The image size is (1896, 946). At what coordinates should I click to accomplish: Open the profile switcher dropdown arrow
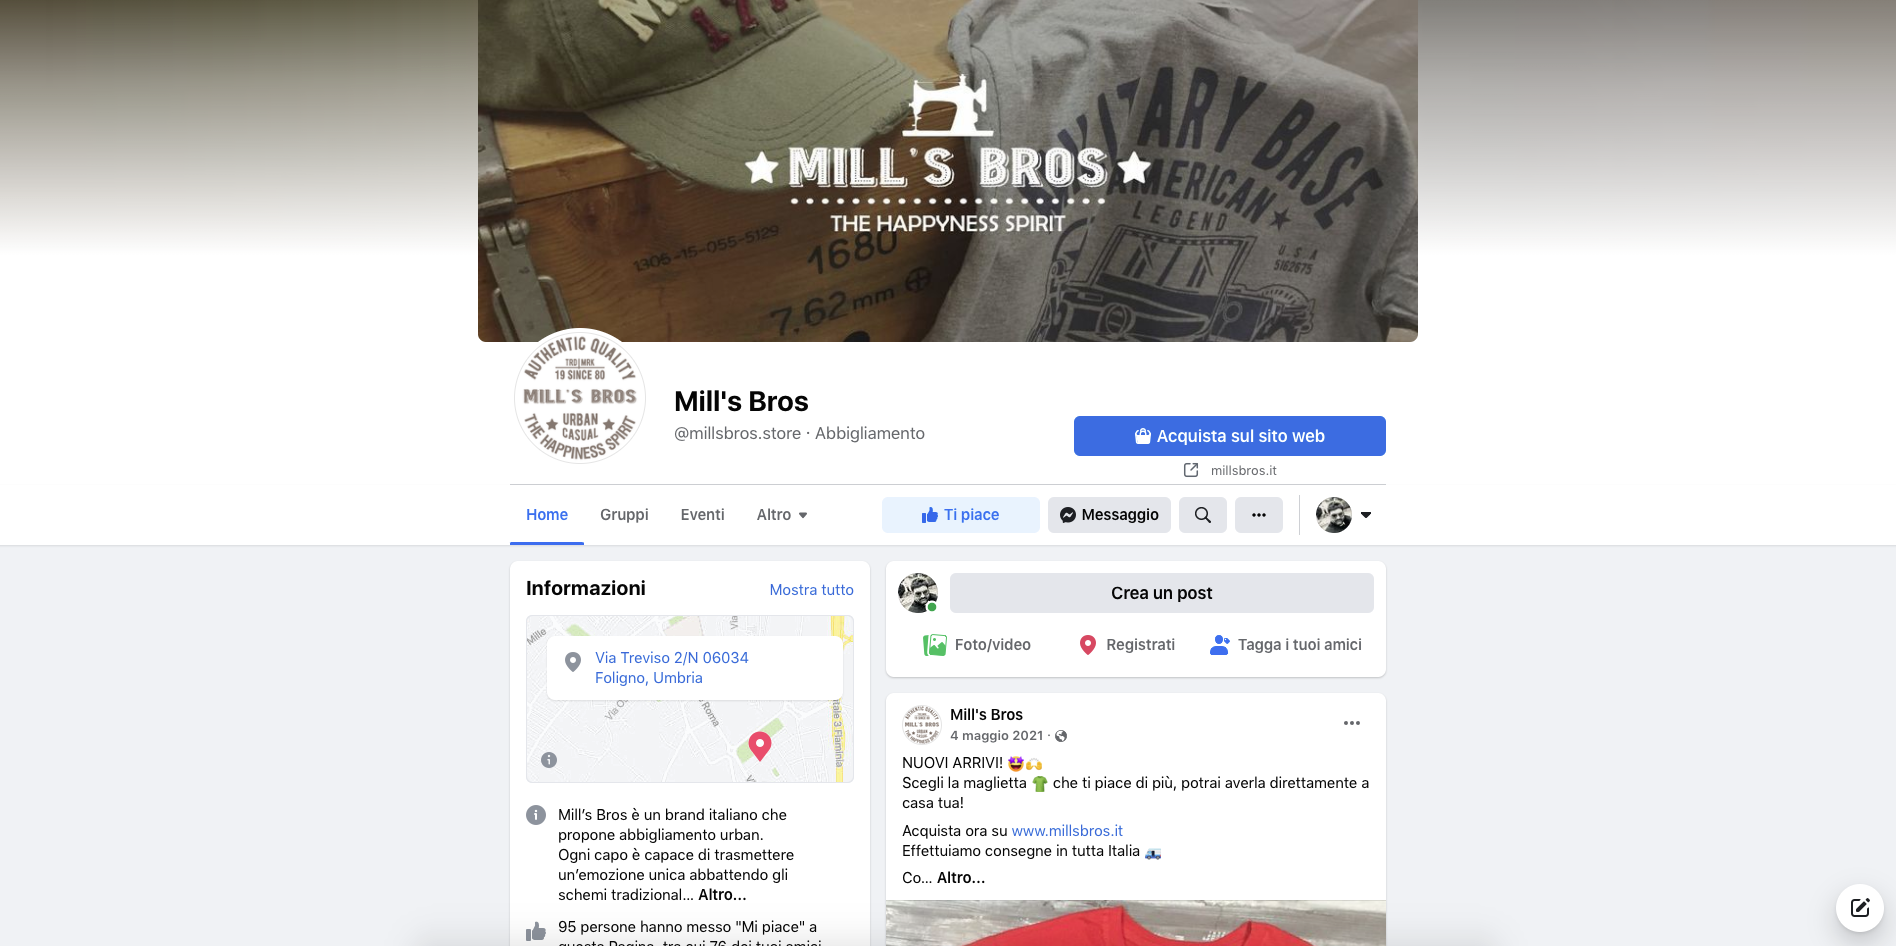pos(1366,515)
